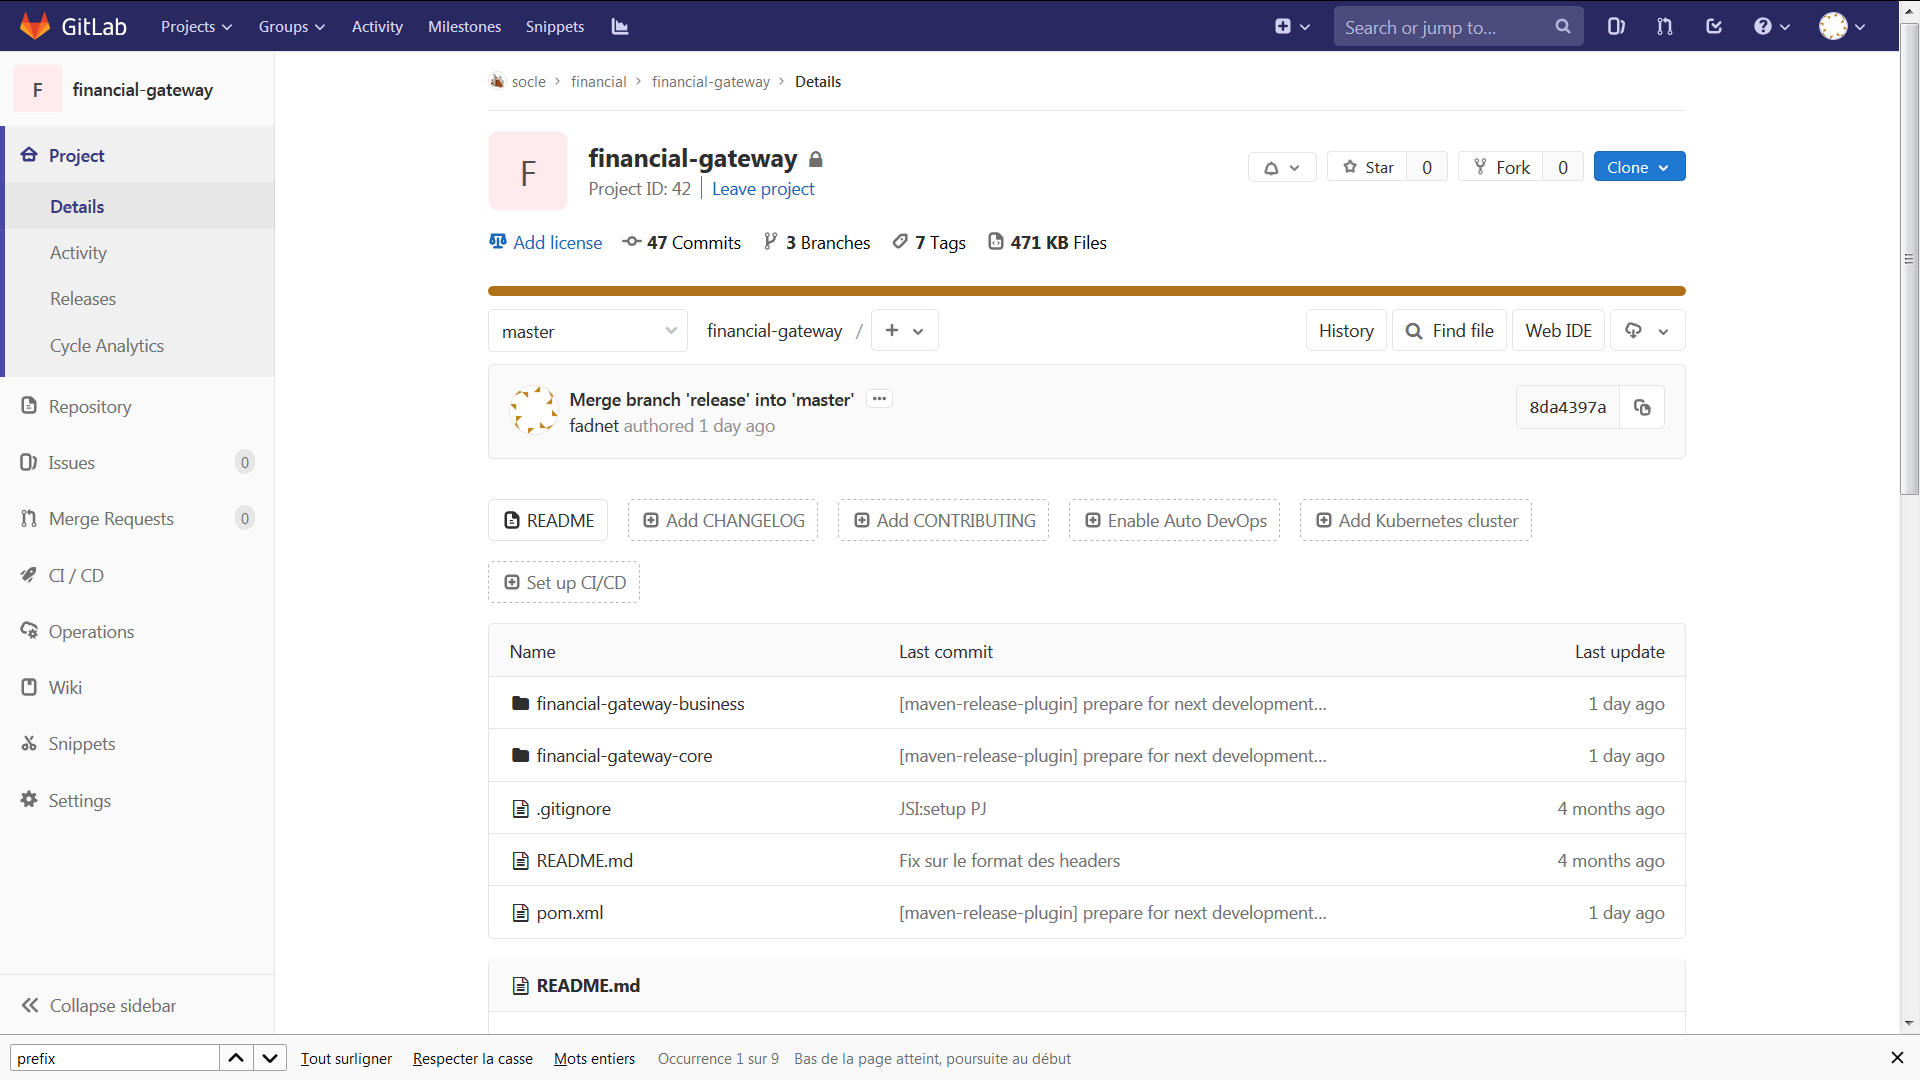1920x1080 pixels.
Task: Click the instance statistics chart icon
Action: point(620,27)
